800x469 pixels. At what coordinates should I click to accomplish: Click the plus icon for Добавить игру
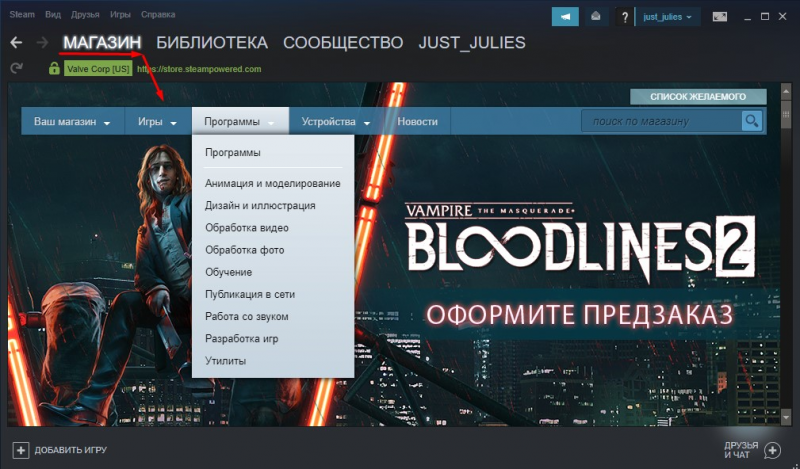click(20, 450)
